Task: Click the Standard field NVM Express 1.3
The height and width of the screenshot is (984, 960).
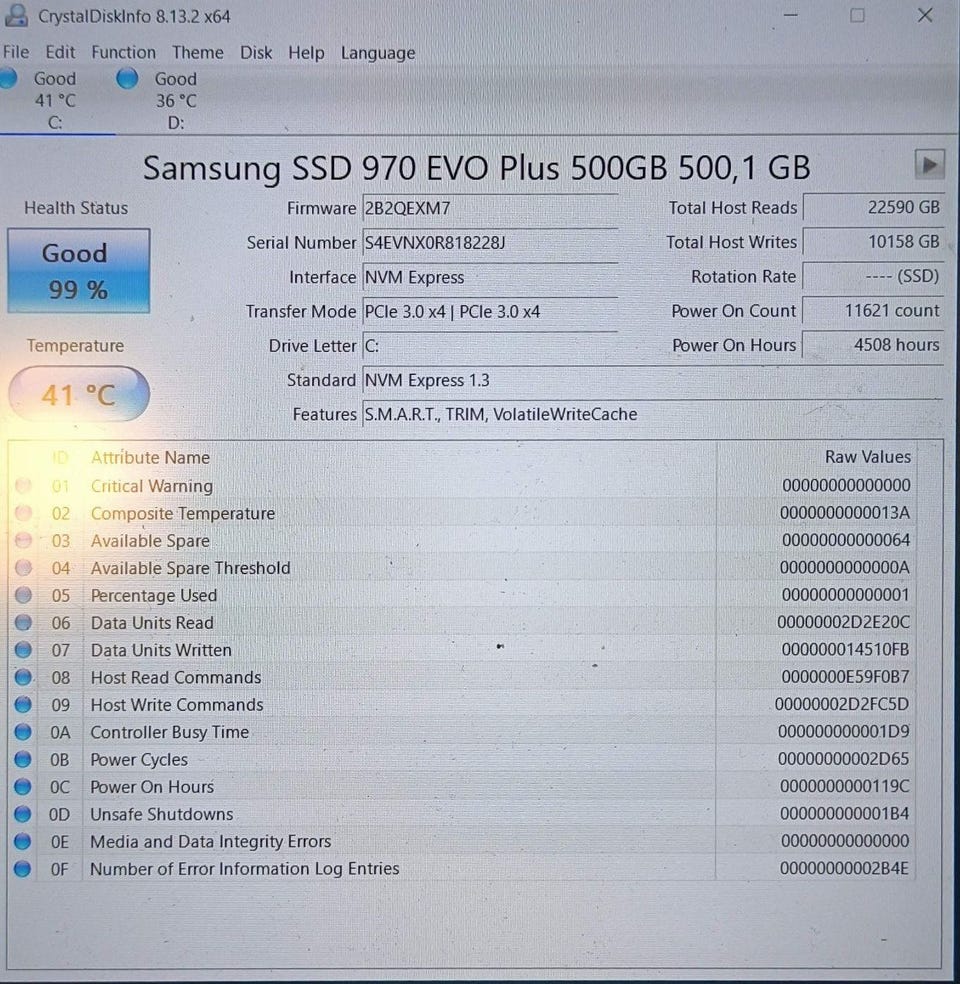Action: [x=653, y=380]
